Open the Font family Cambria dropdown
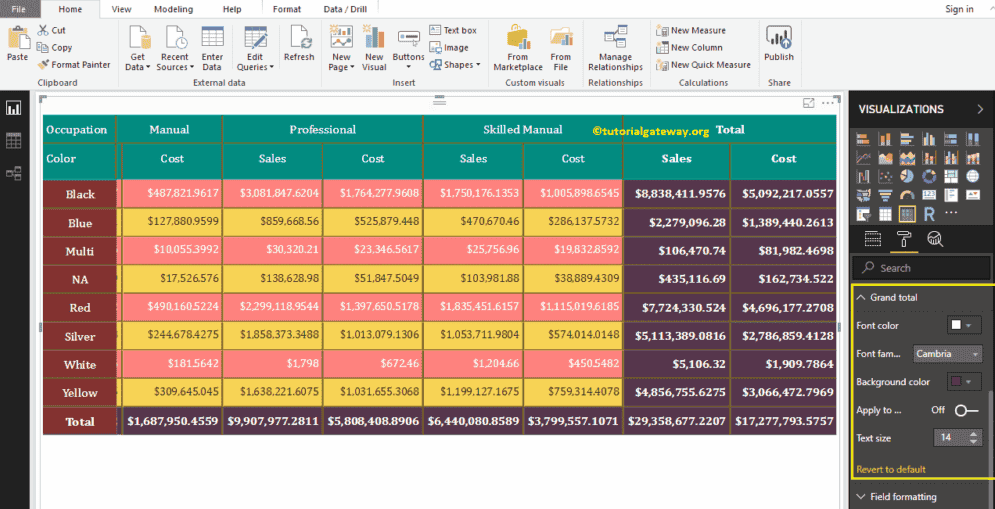This screenshot has height=509, width=995. (947, 353)
